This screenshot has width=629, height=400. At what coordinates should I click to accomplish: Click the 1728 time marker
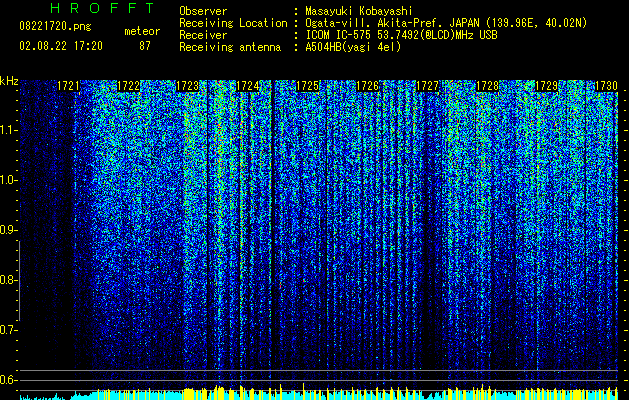(x=487, y=86)
